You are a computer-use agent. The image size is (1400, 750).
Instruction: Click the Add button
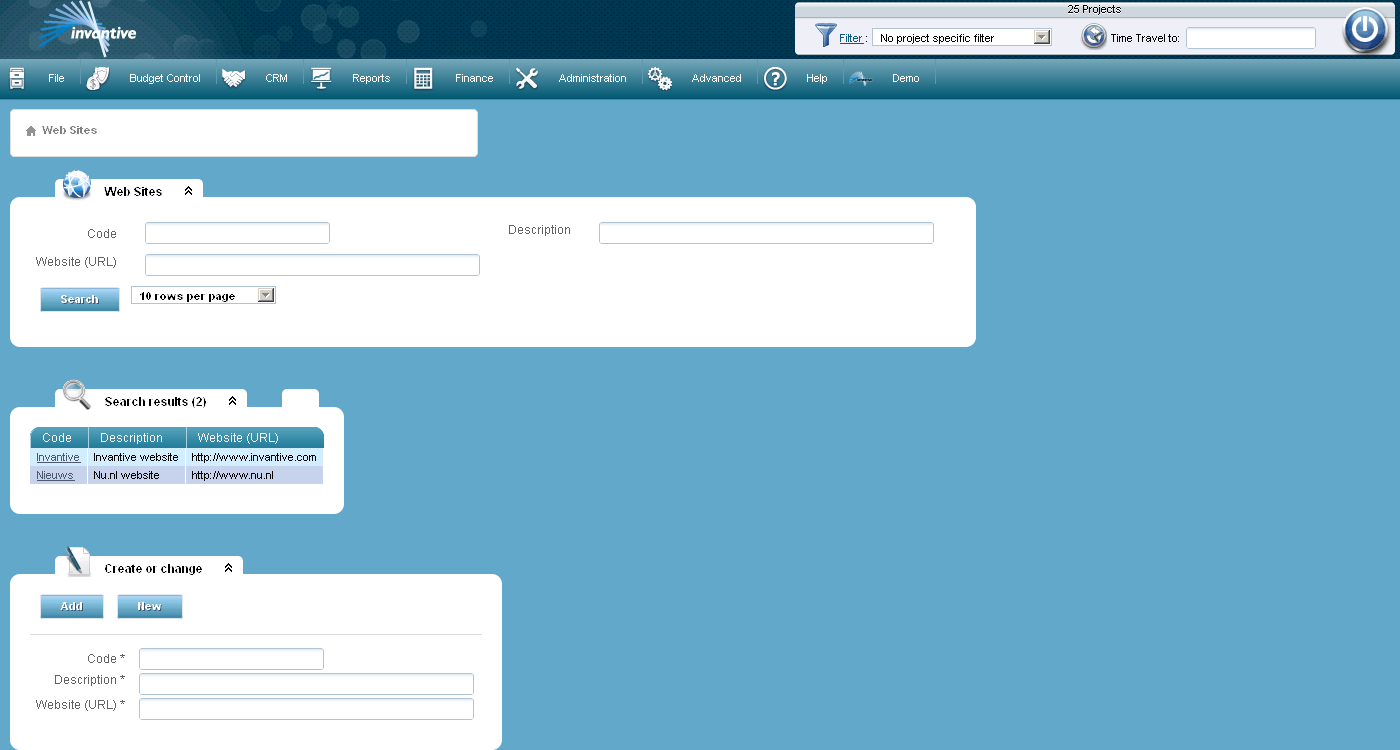(72, 606)
